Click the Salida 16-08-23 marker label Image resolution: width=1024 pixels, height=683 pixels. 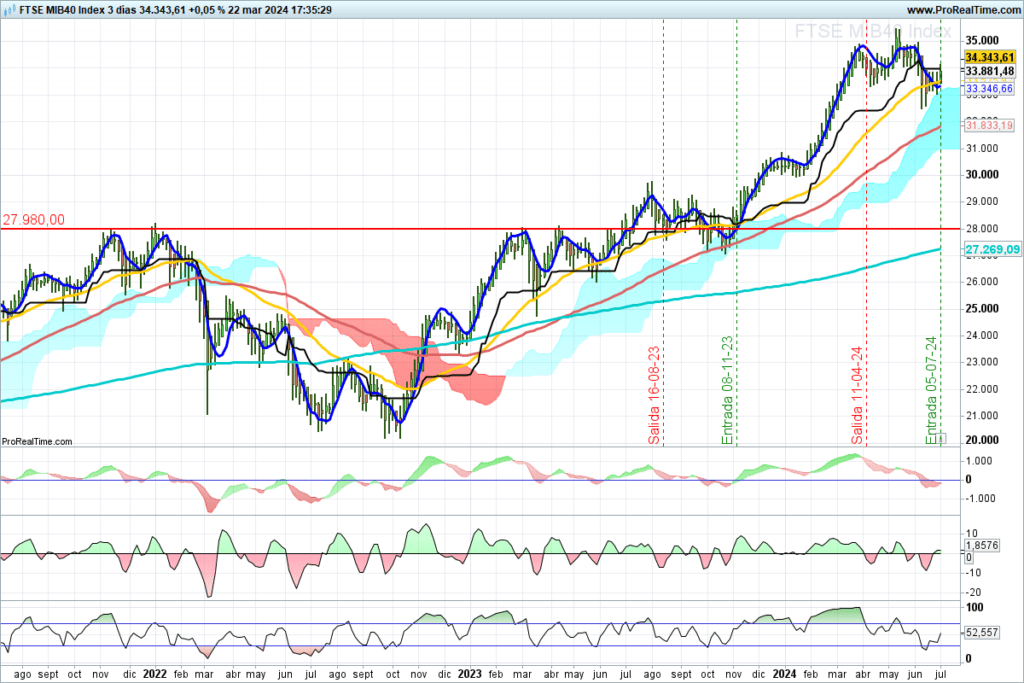654,395
